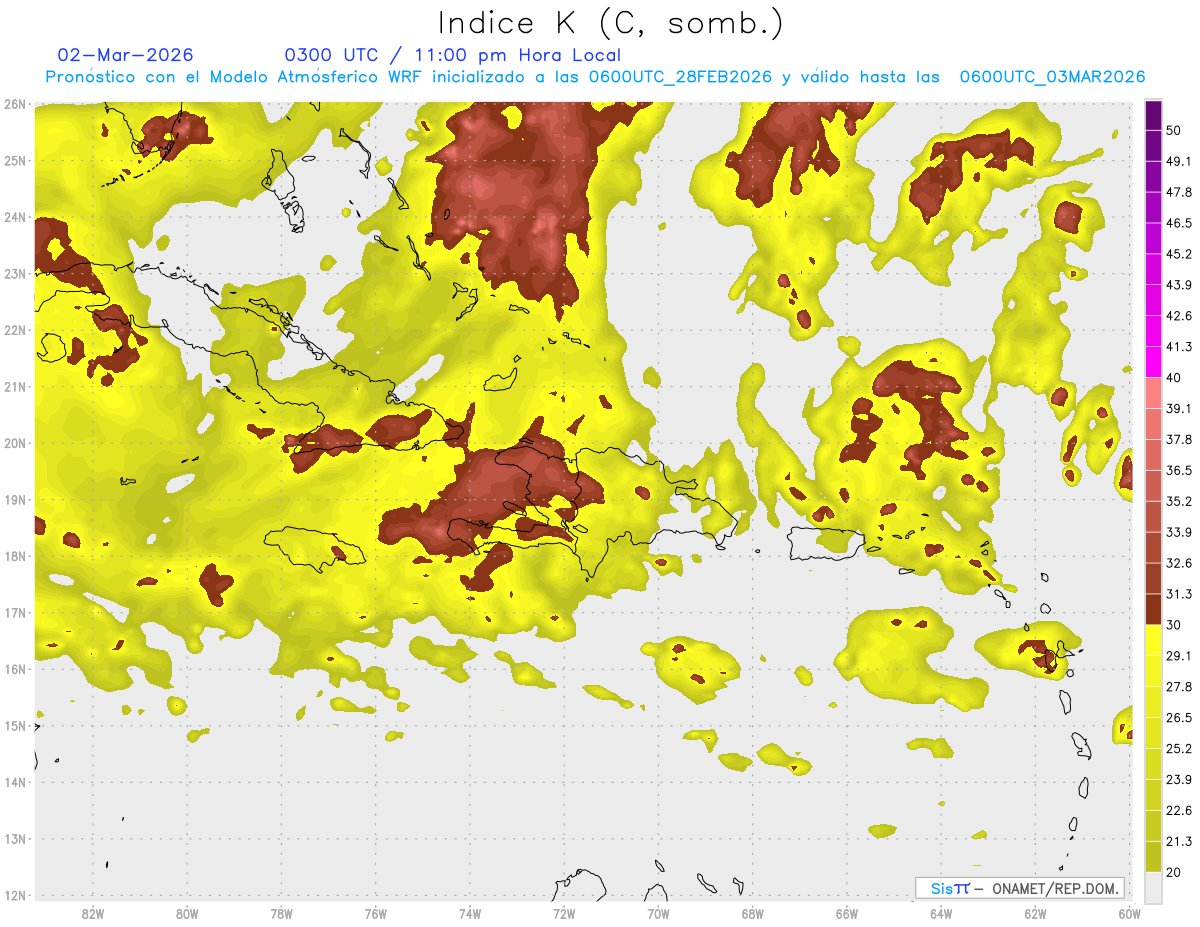Click the 68W longitude label
1200x927 pixels.
753,913
